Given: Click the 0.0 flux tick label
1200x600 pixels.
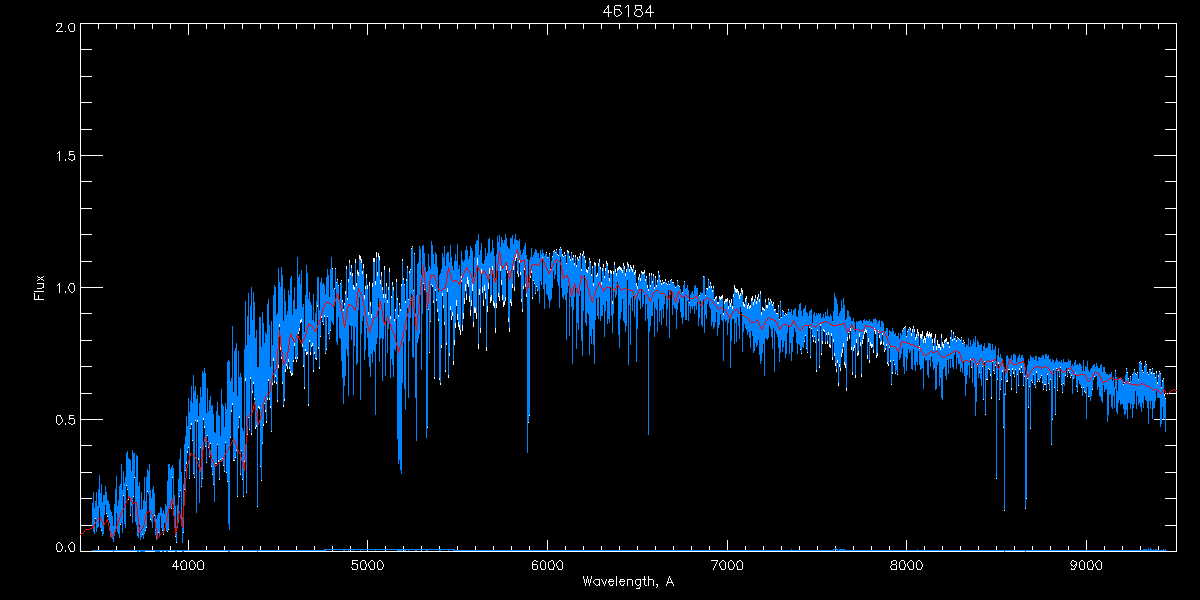Looking at the screenshot, I should 65,548.
